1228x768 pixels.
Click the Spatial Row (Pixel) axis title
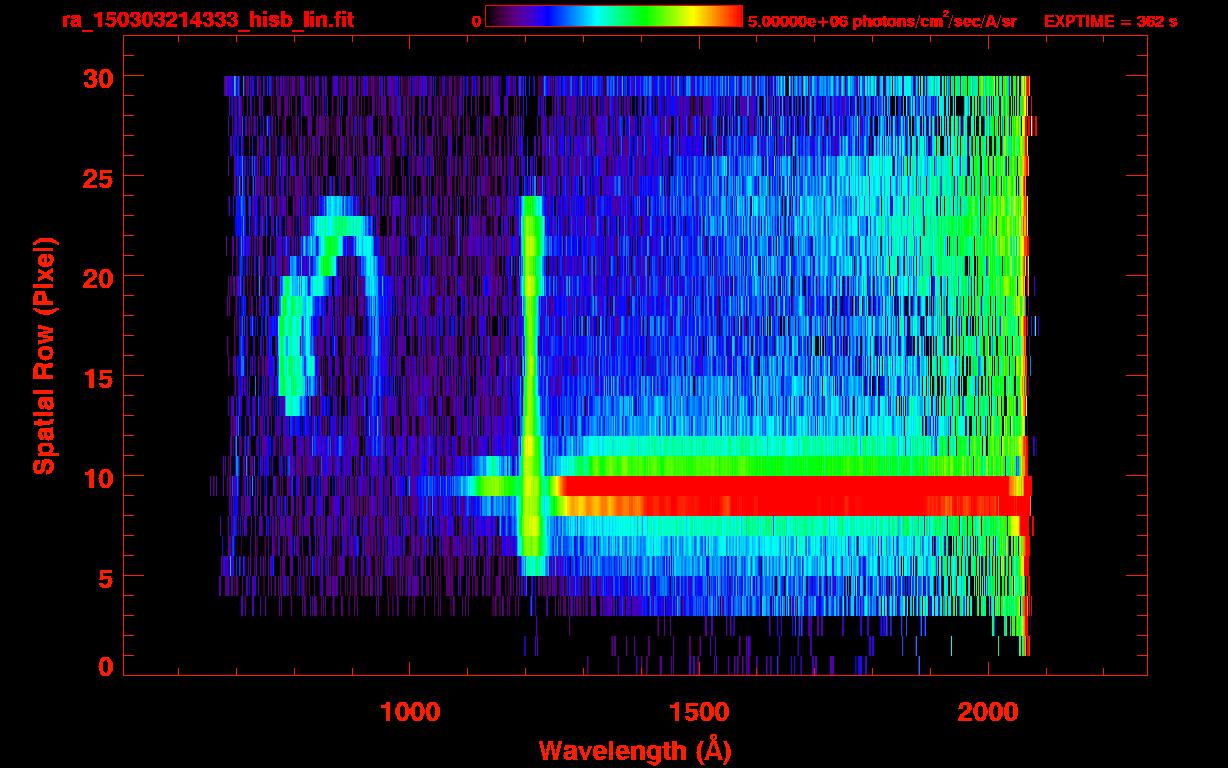44,355
